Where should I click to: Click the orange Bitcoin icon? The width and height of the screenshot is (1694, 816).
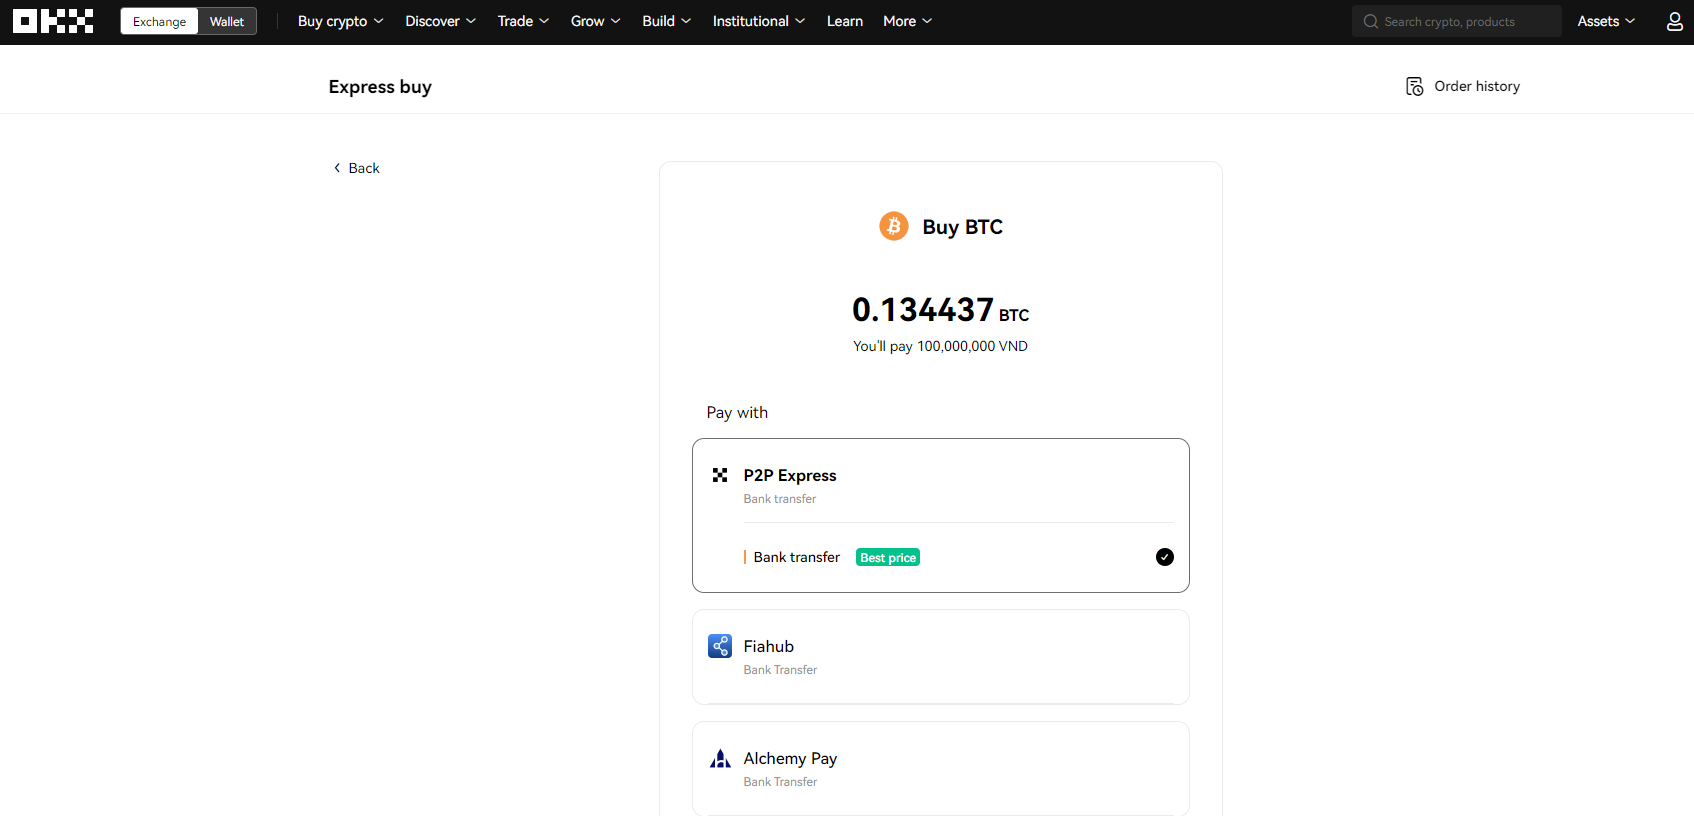click(893, 226)
